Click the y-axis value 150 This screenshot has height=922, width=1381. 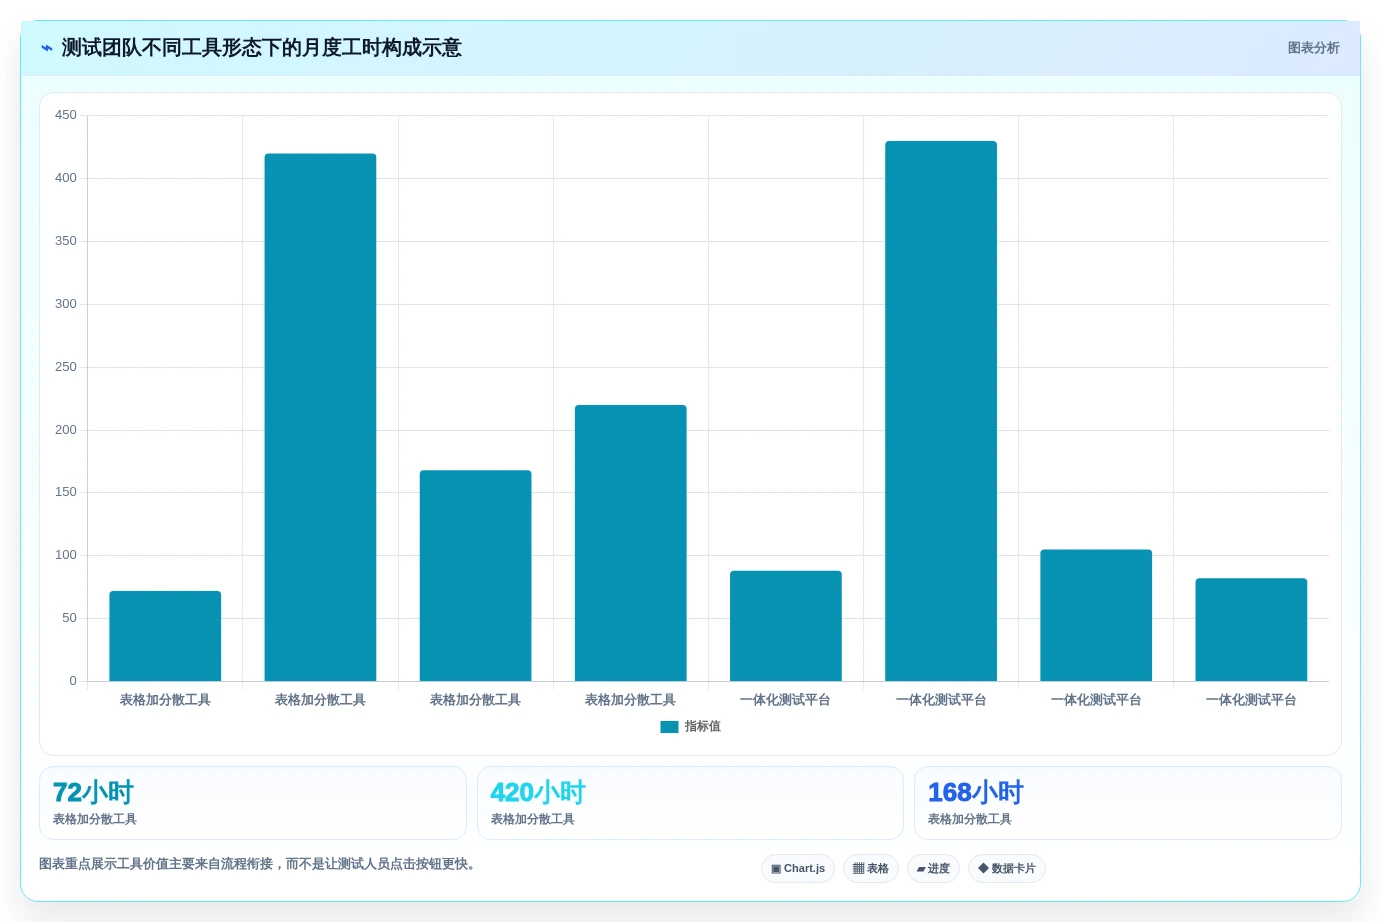click(66, 492)
